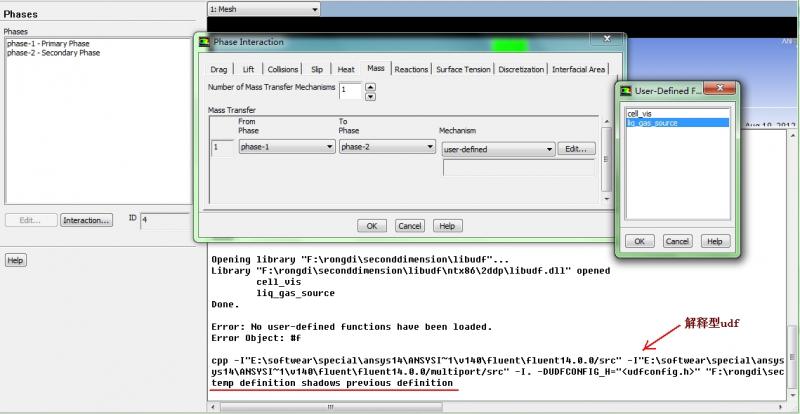Switch to the Heat tab

pyautogui.click(x=346, y=69)
